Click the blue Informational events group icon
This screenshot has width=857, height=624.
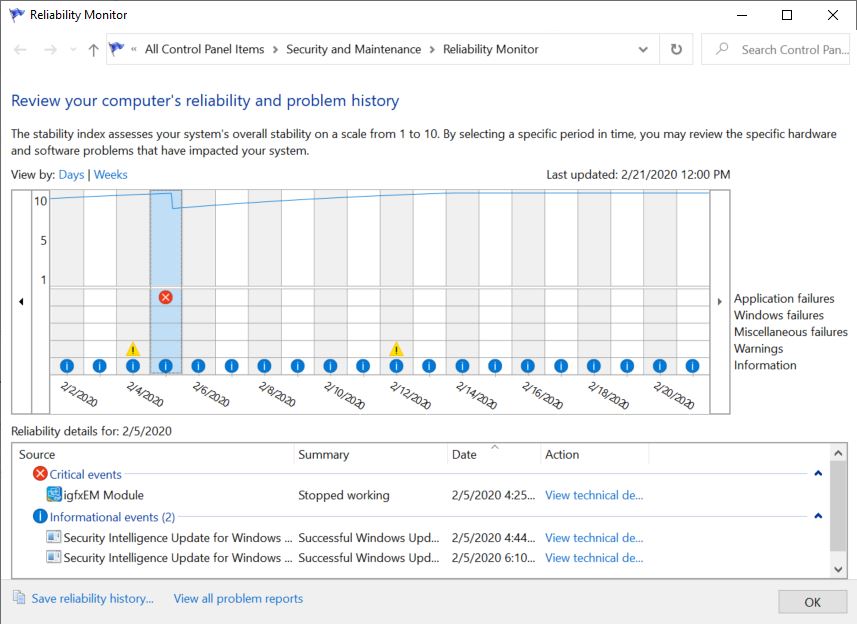(x=40, y=516)
